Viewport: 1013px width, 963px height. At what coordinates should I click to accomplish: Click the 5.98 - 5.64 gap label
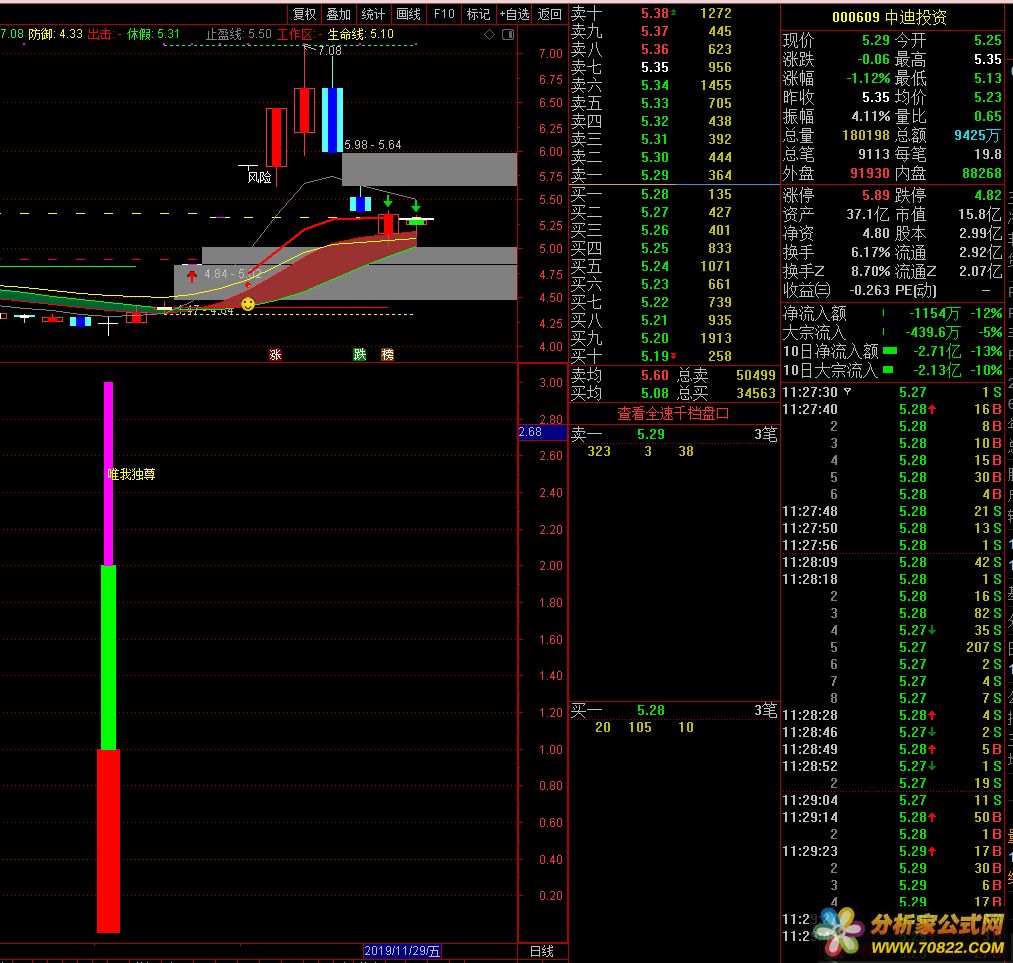point(373,145)
